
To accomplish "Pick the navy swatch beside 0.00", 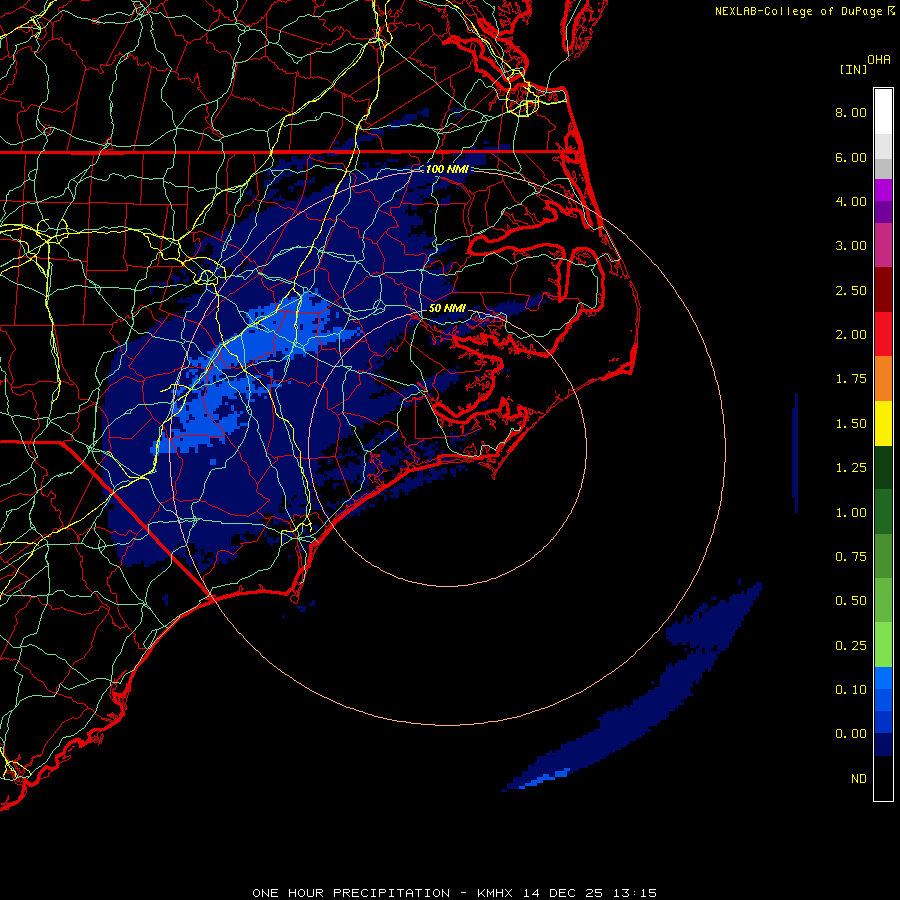I will (883, 745).
